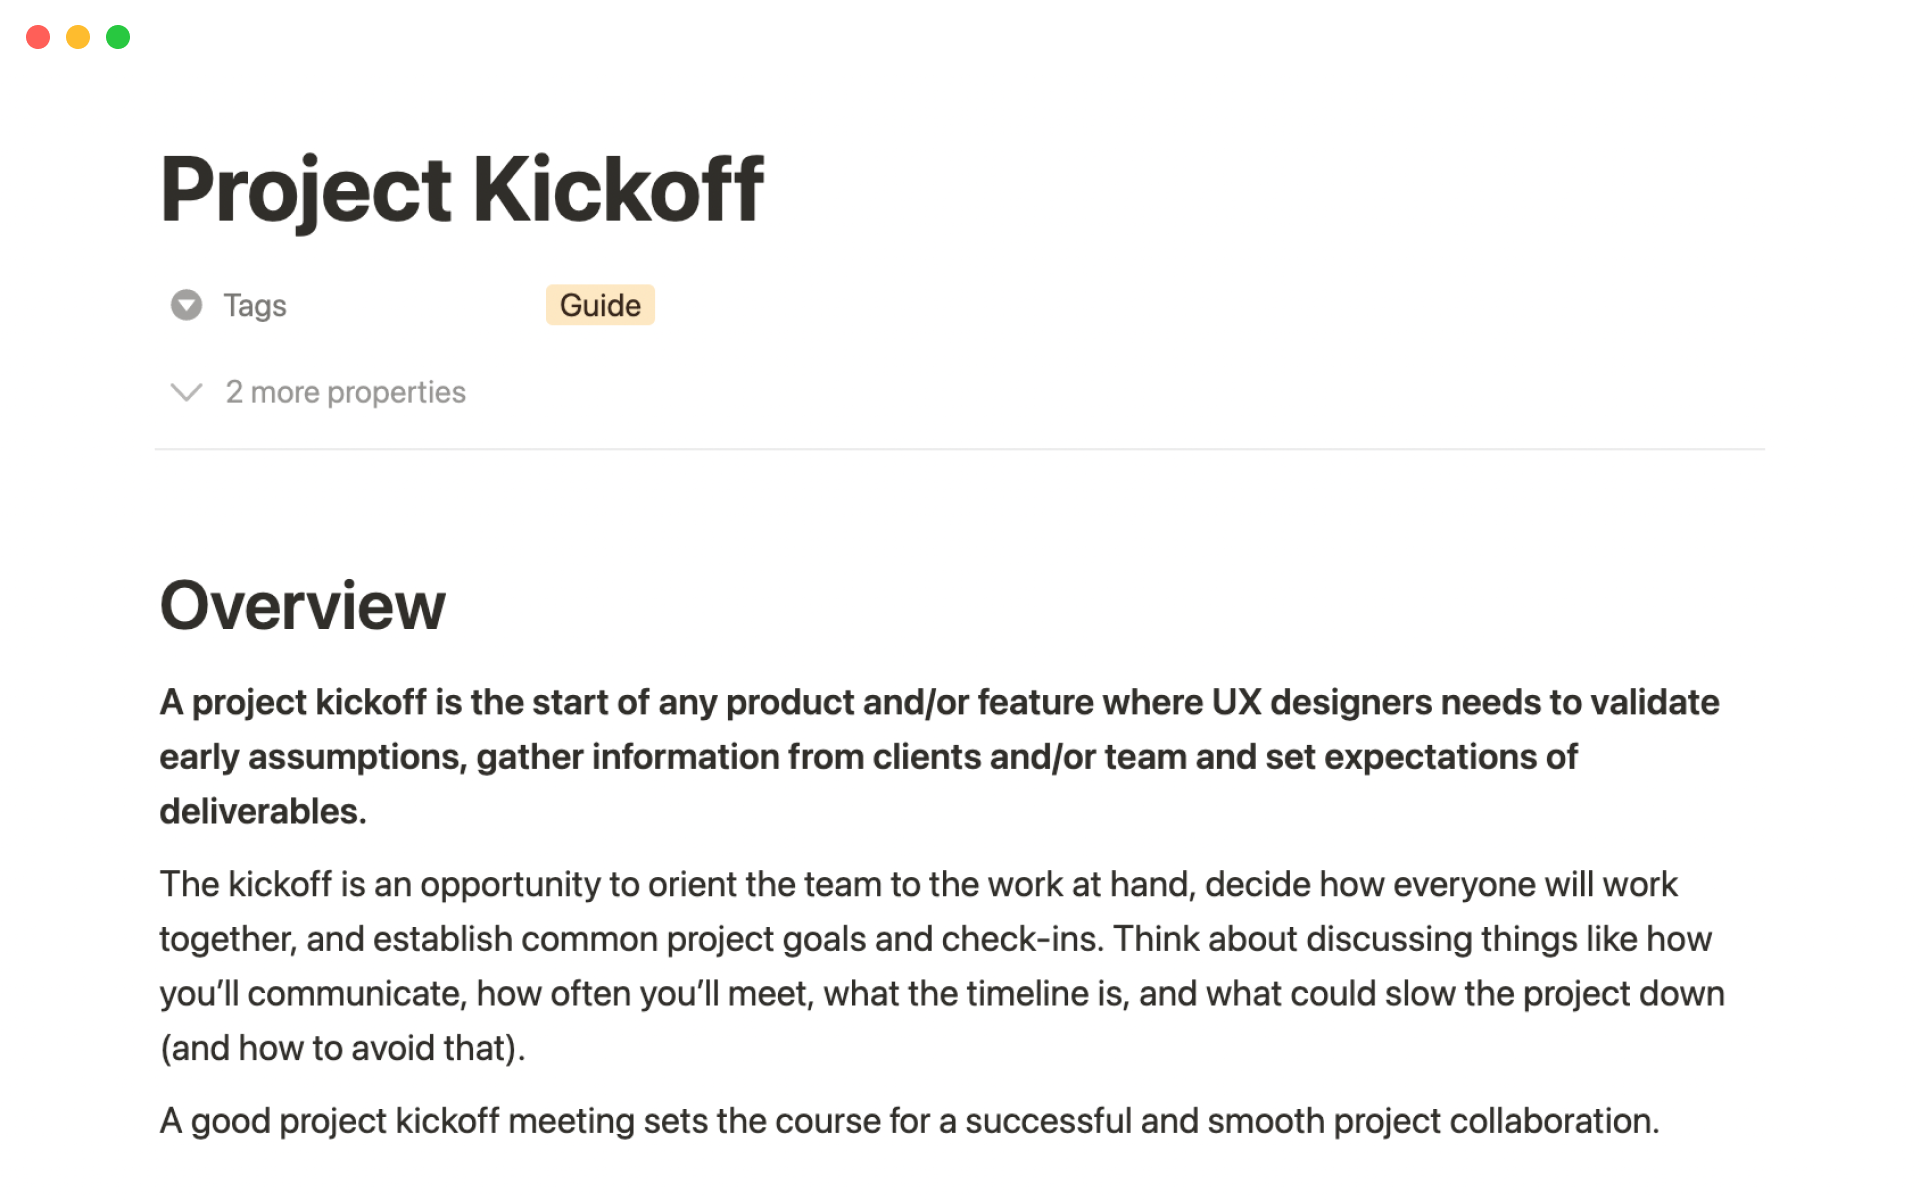Select the Guide tag chip
The image size is (1920, 1200).
pos(600,305)
